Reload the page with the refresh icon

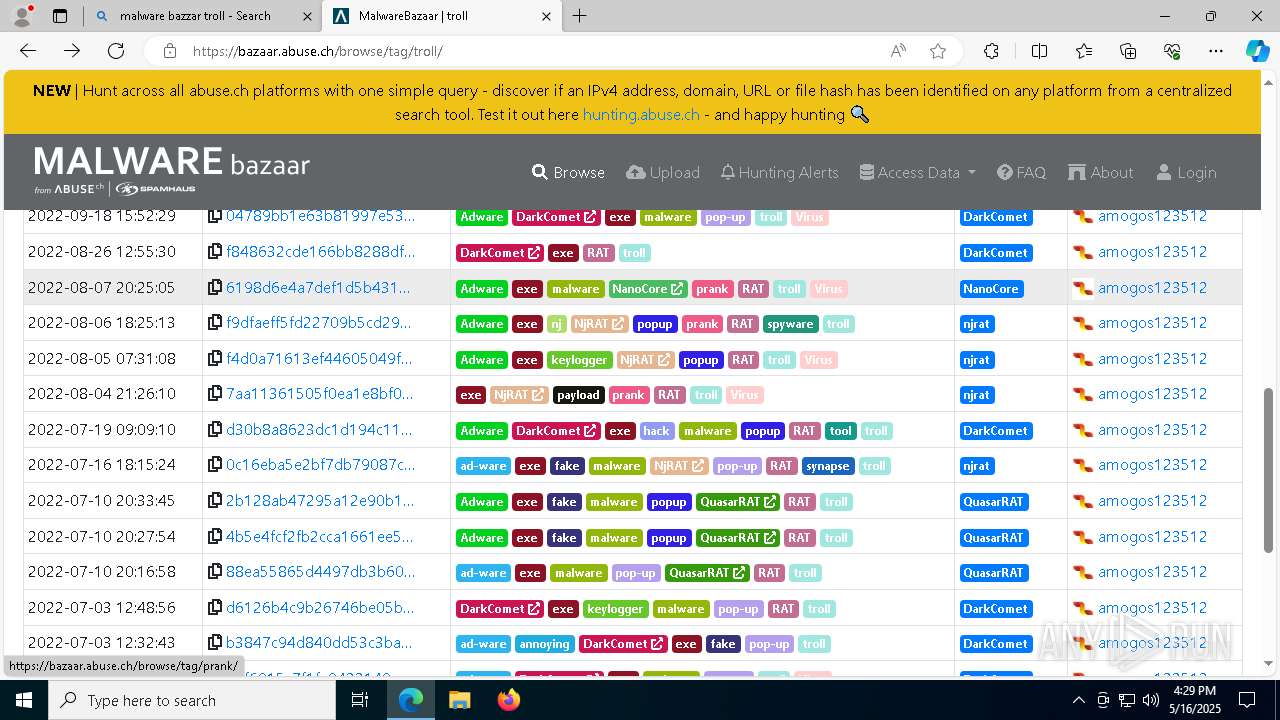[x=116, y=51]
